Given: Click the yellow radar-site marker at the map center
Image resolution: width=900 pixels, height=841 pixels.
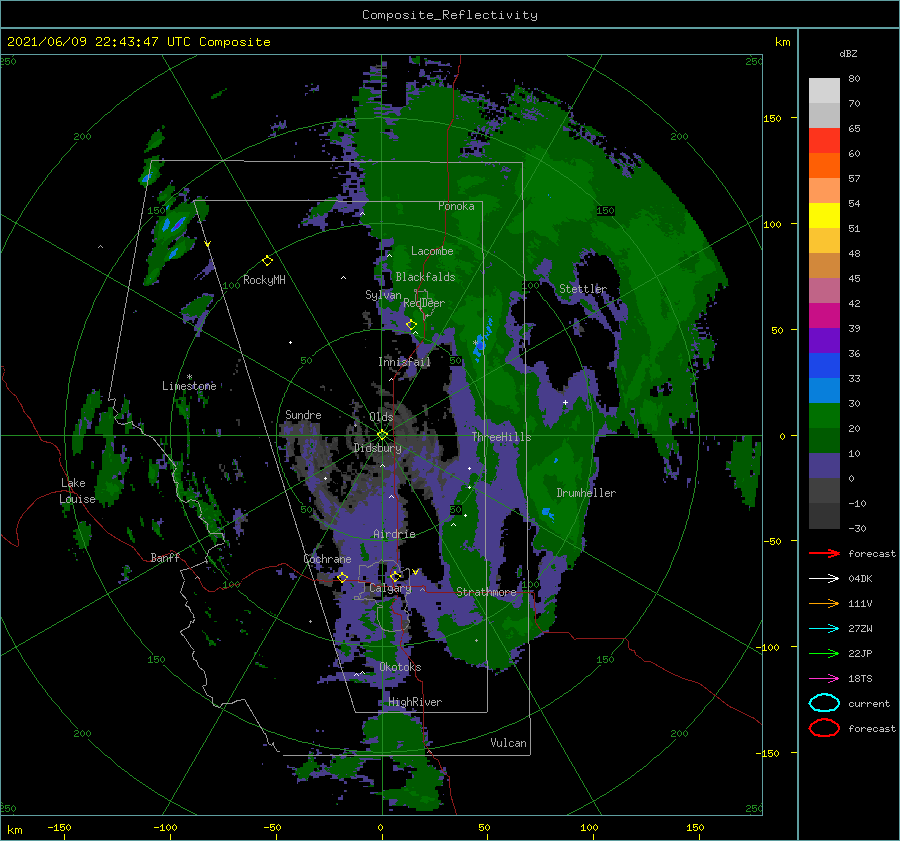Looking at the screenshot, I should click(382, 435).
